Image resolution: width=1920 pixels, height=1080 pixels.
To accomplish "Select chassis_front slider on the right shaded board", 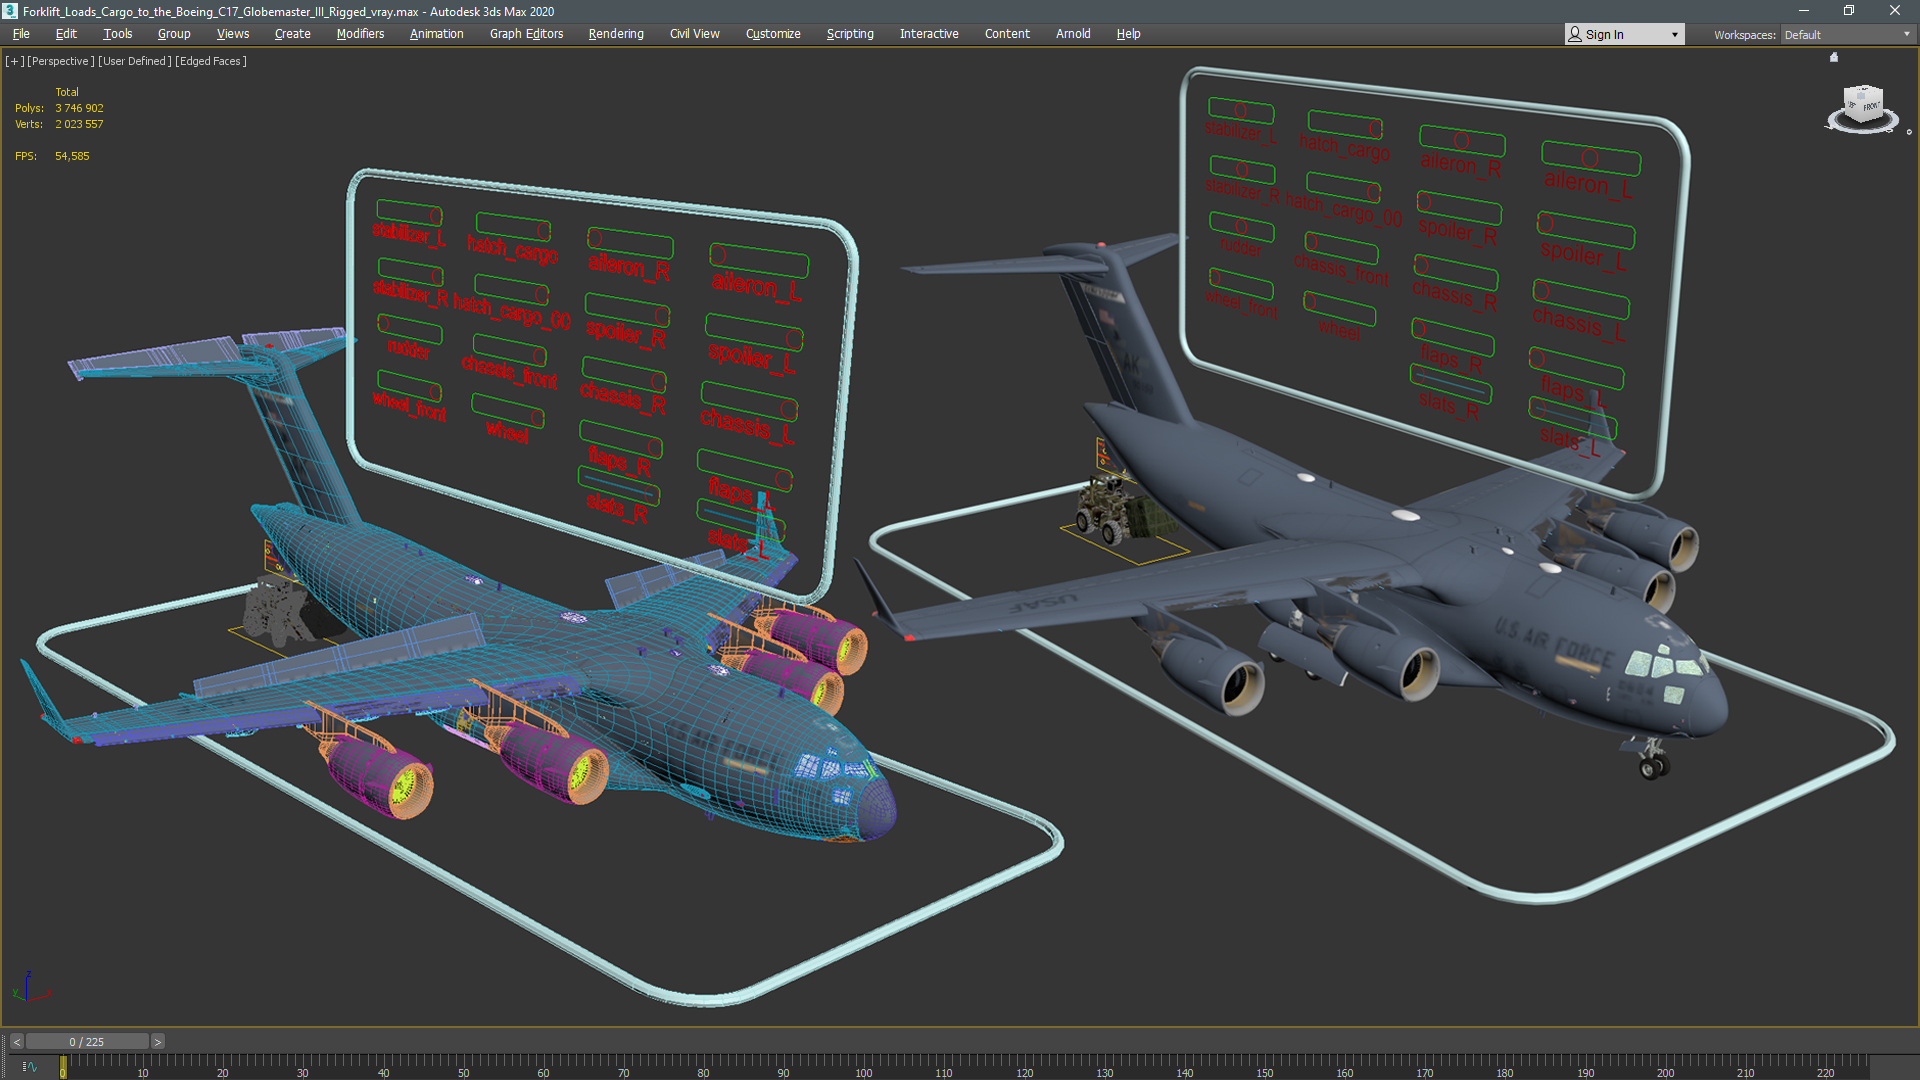I will point(1342,246).
